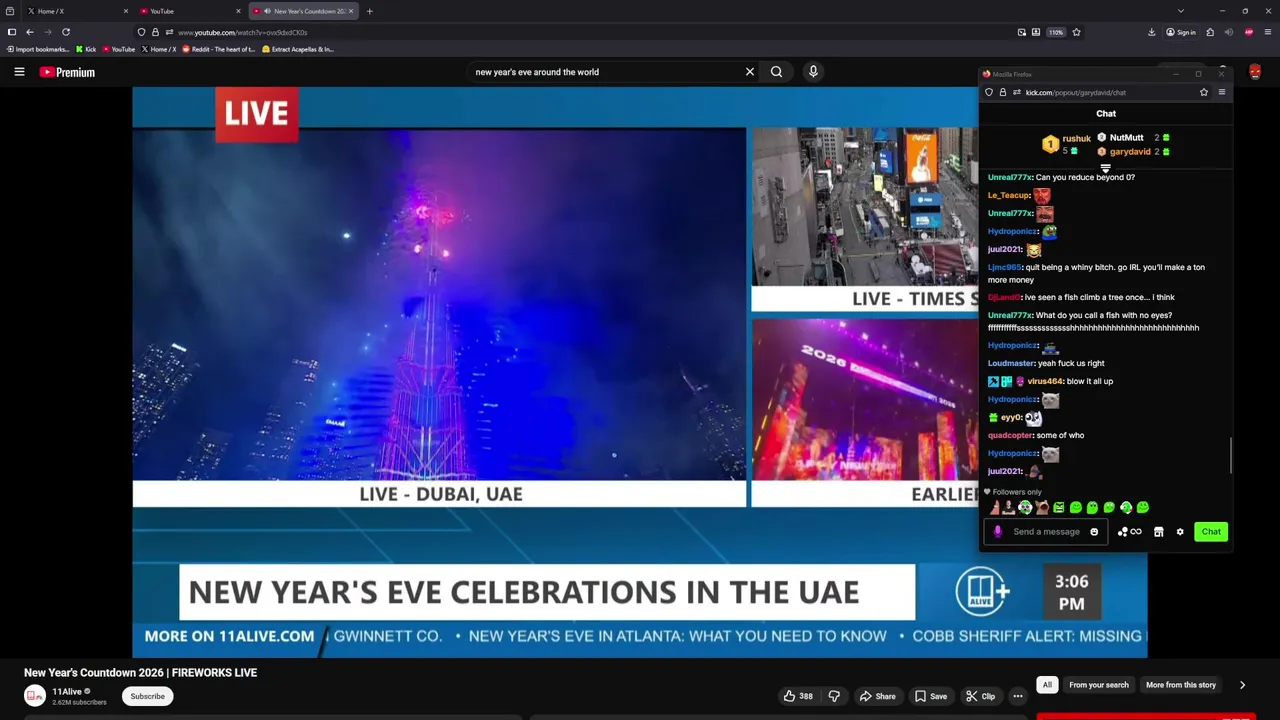Open the Adblock Plus extension

pos(1249,32)
